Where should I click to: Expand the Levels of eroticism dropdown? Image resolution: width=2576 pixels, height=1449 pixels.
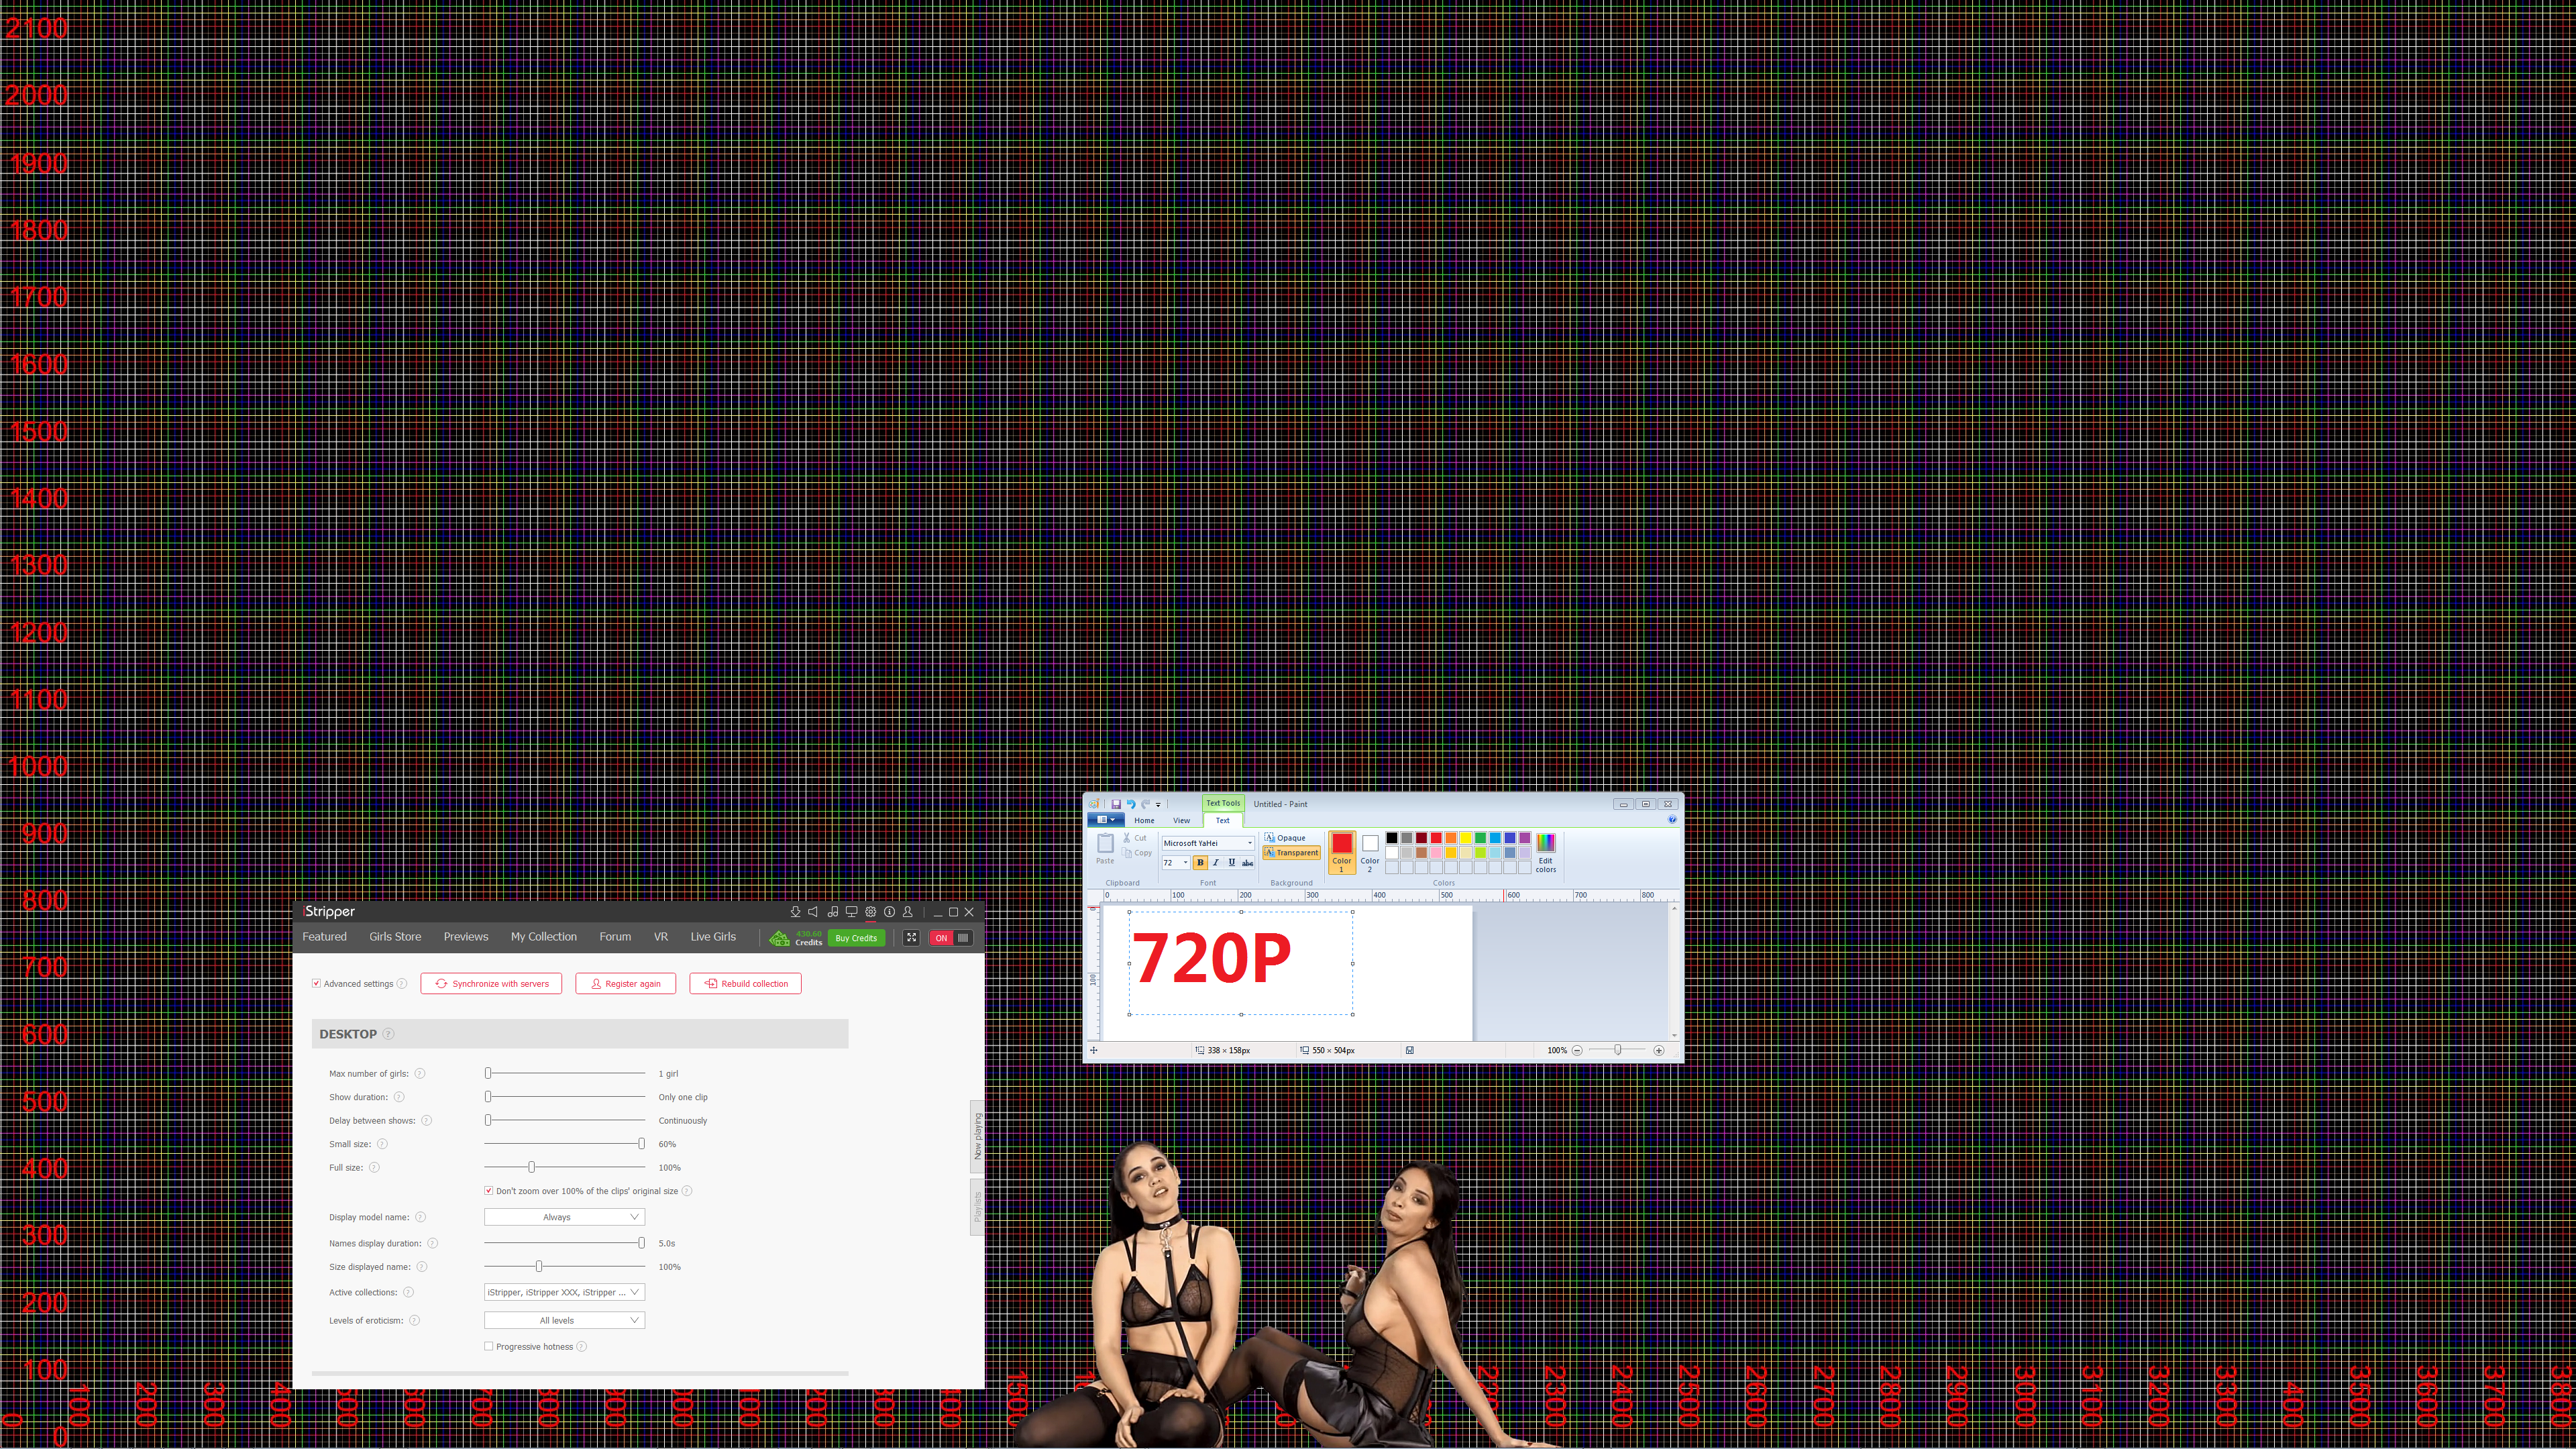point(564,1321)
